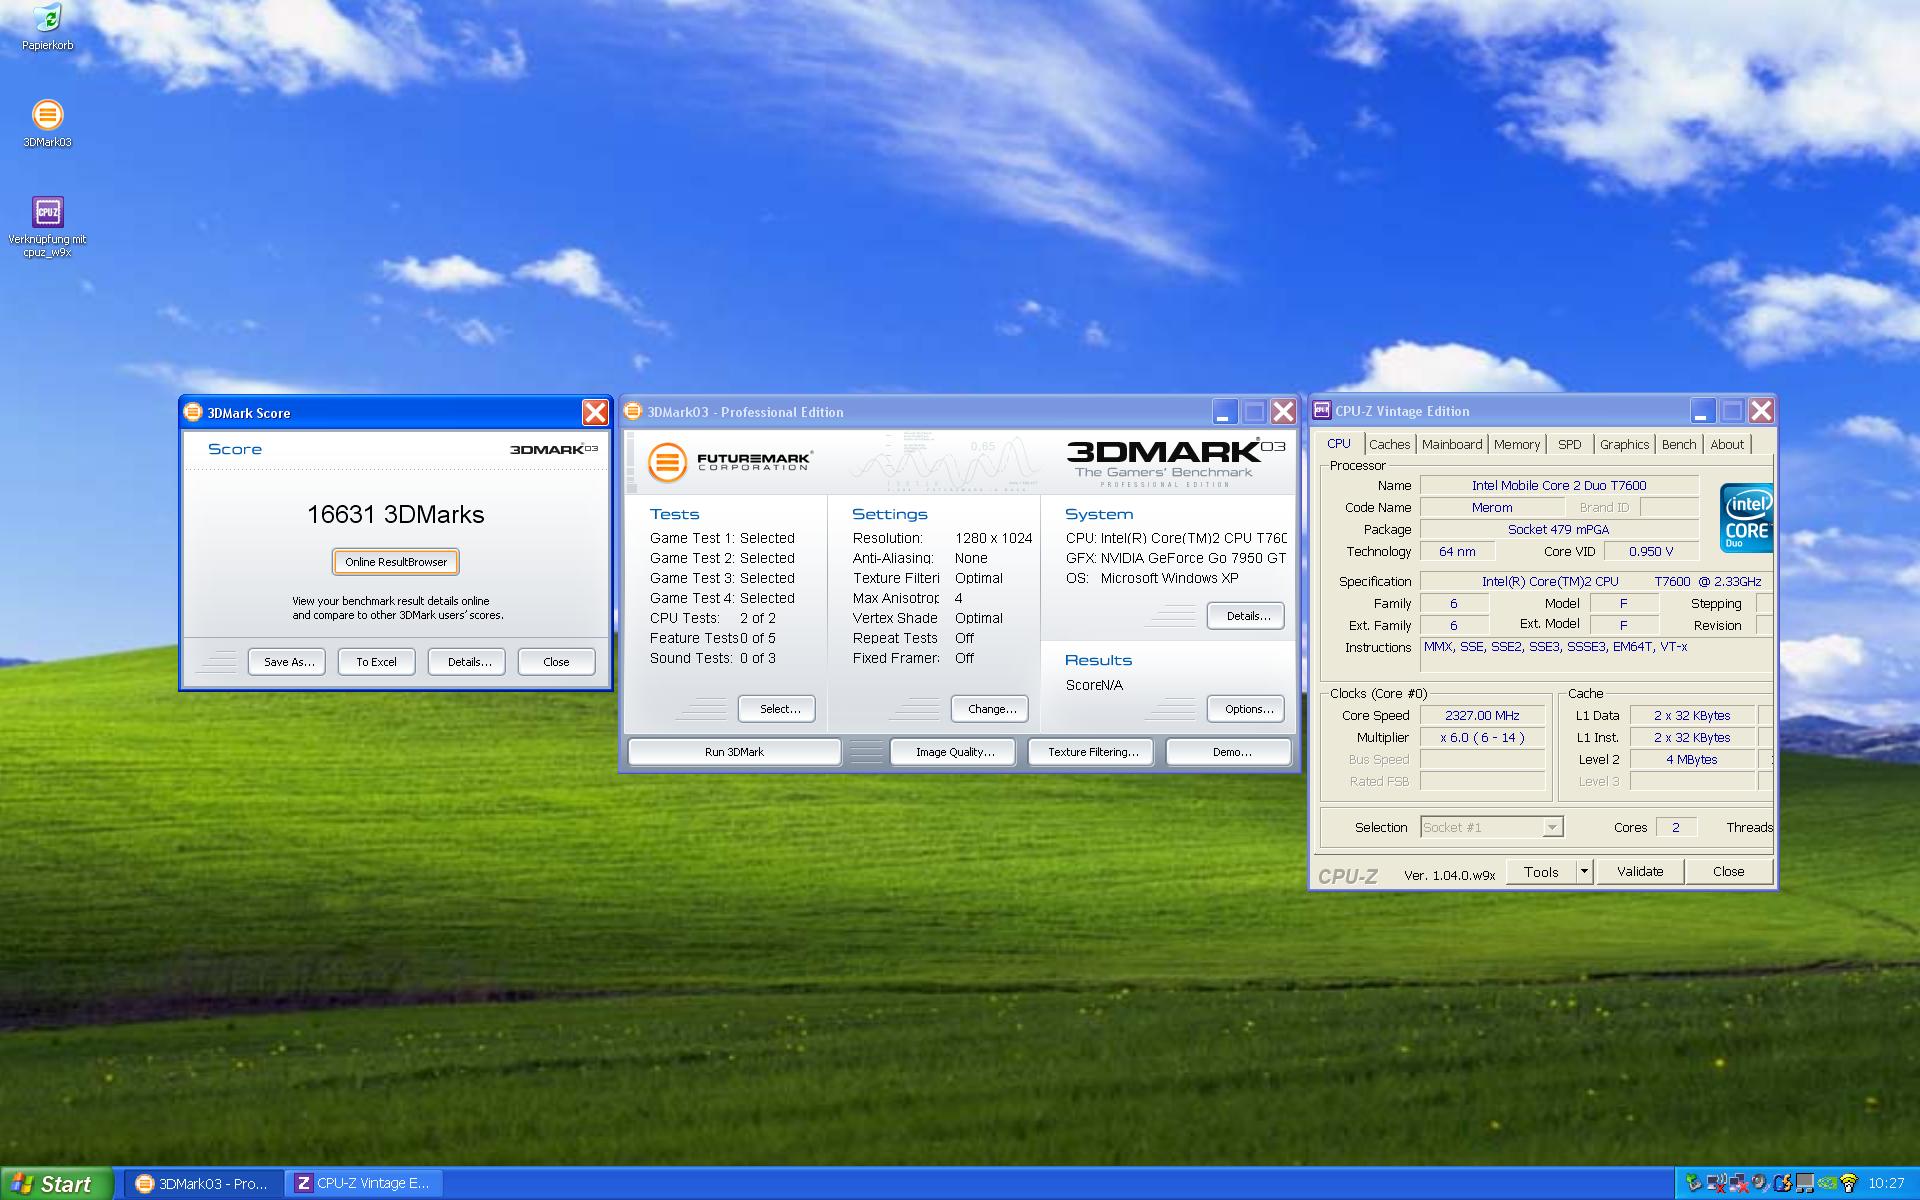Open the Caches tab in CPU-Z

pyautogui.click(x=1389, y=445)
